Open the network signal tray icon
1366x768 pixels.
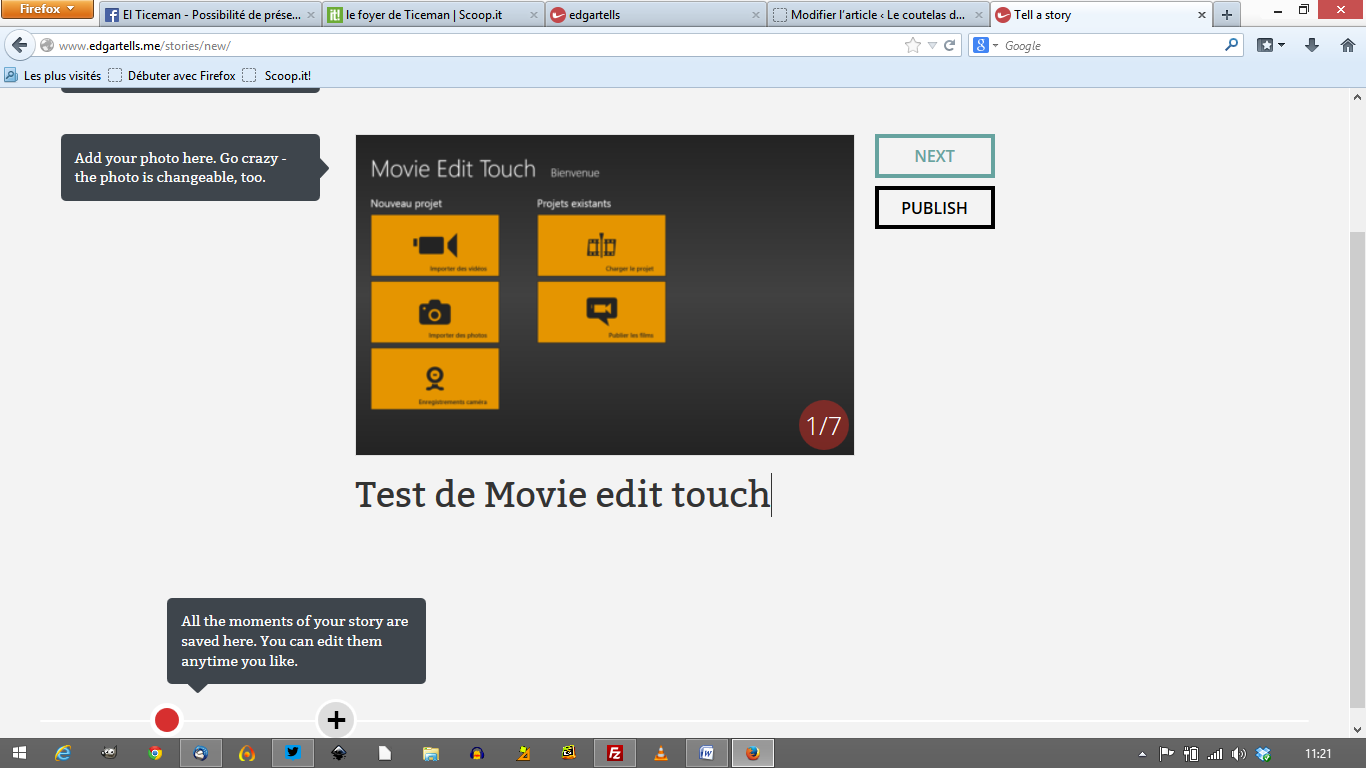pos(1215,753)
